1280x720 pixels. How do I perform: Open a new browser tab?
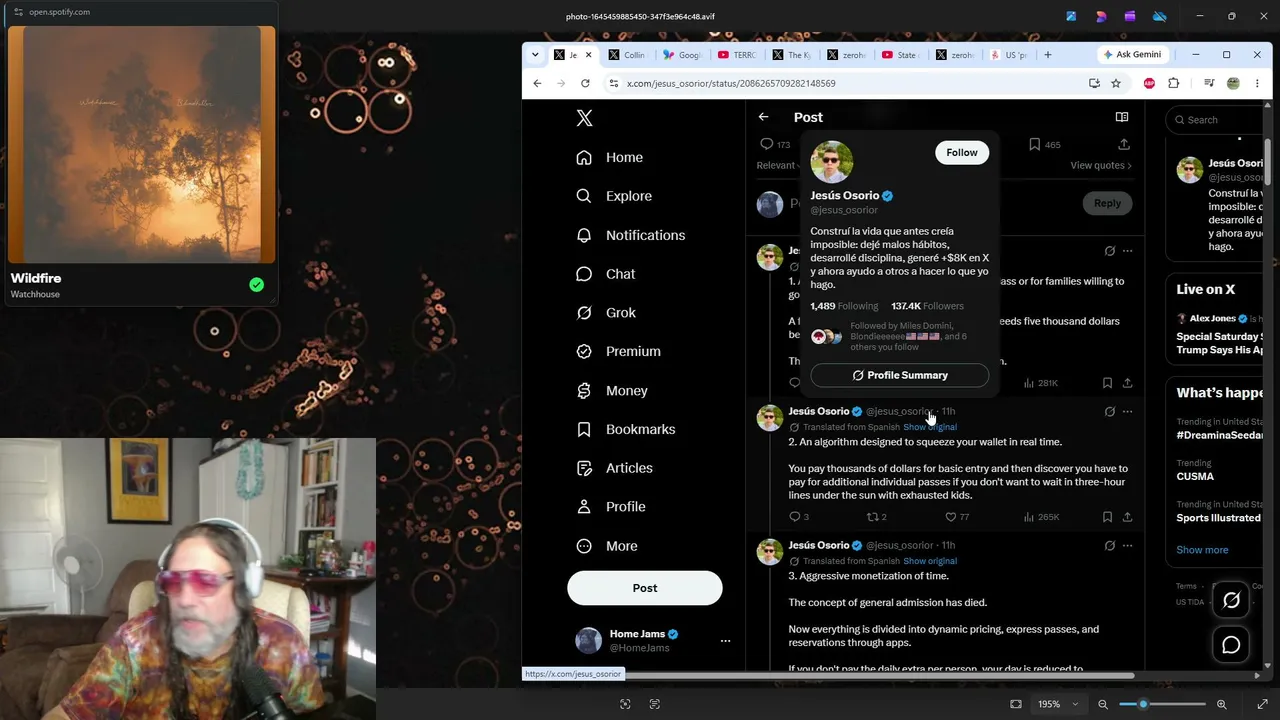[x=1048, y=55]
